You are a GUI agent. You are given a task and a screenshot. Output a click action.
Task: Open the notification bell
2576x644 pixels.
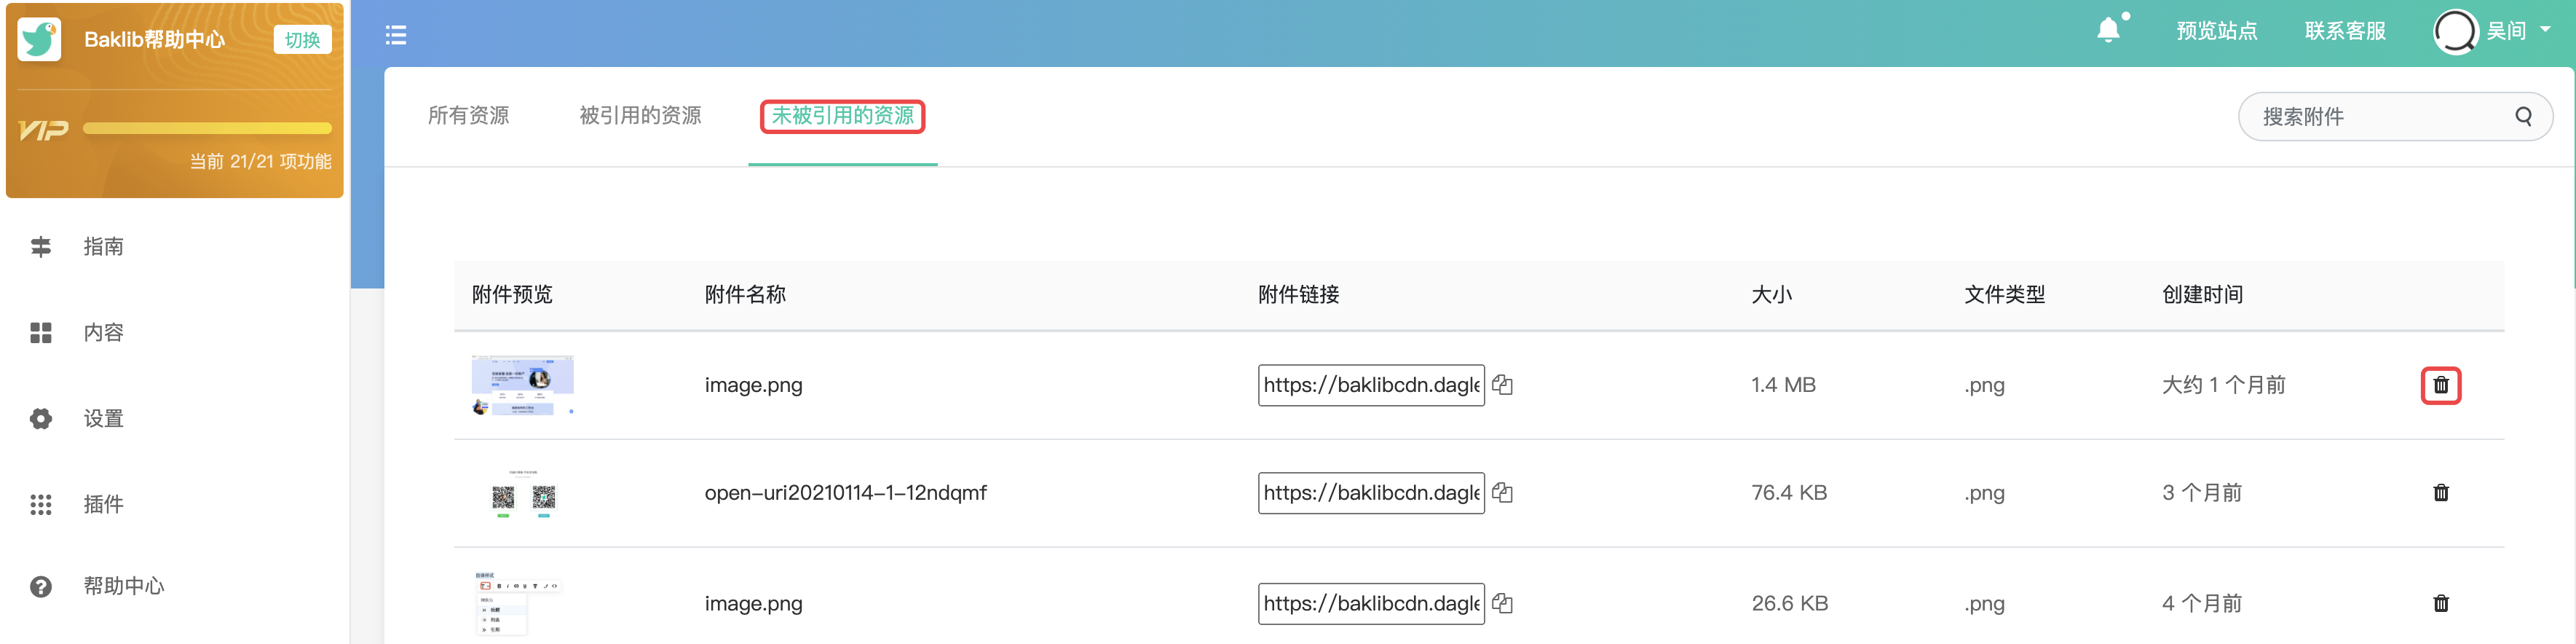point(2108,30)
